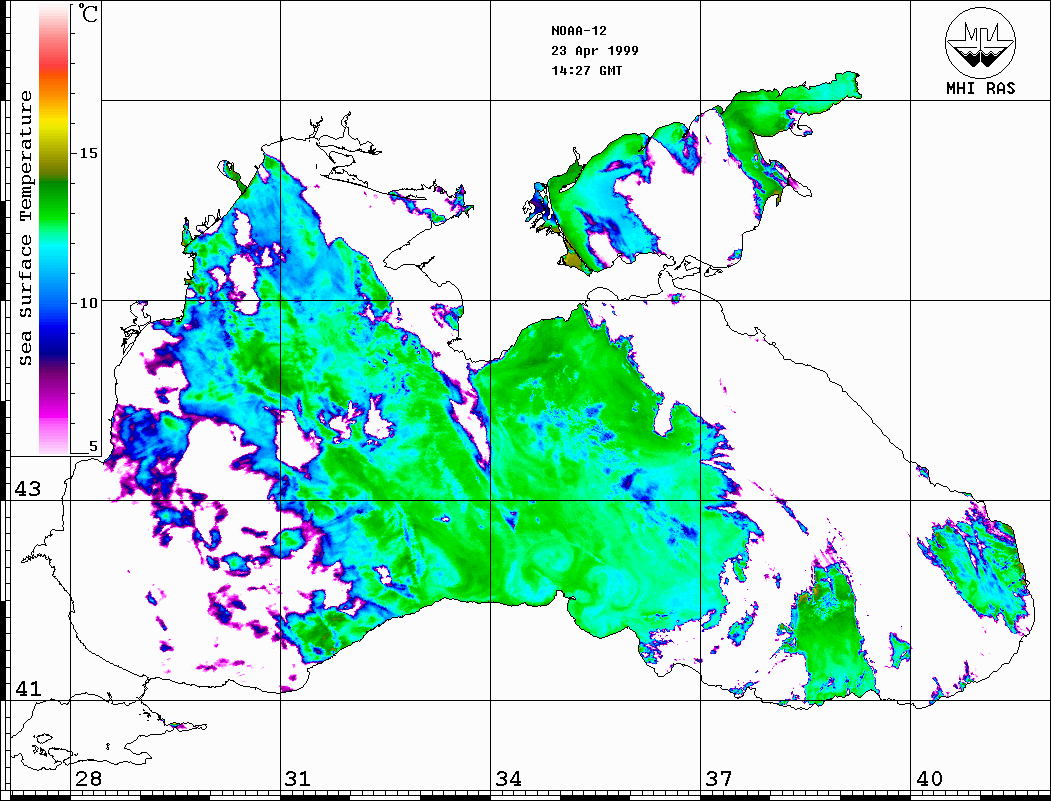Click the "°C" unit label
The height and width of the screenshot is (801, 1051).
click(88, 13)
